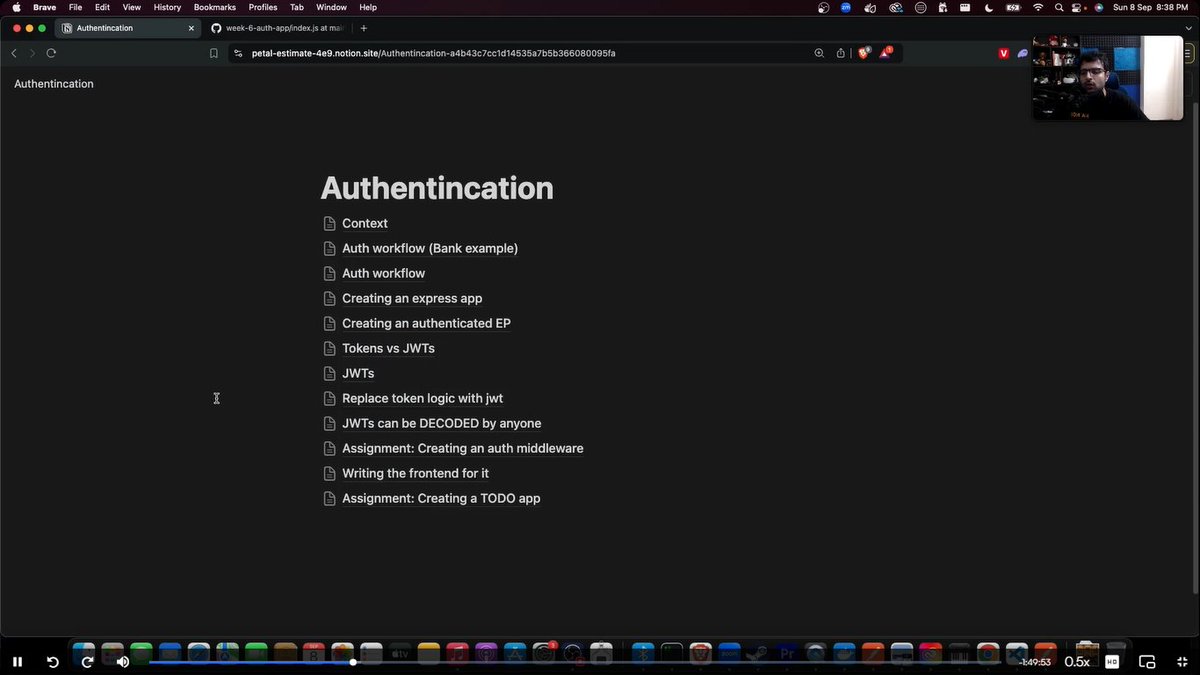Open the Bookmarks menu

pos(214,7)
